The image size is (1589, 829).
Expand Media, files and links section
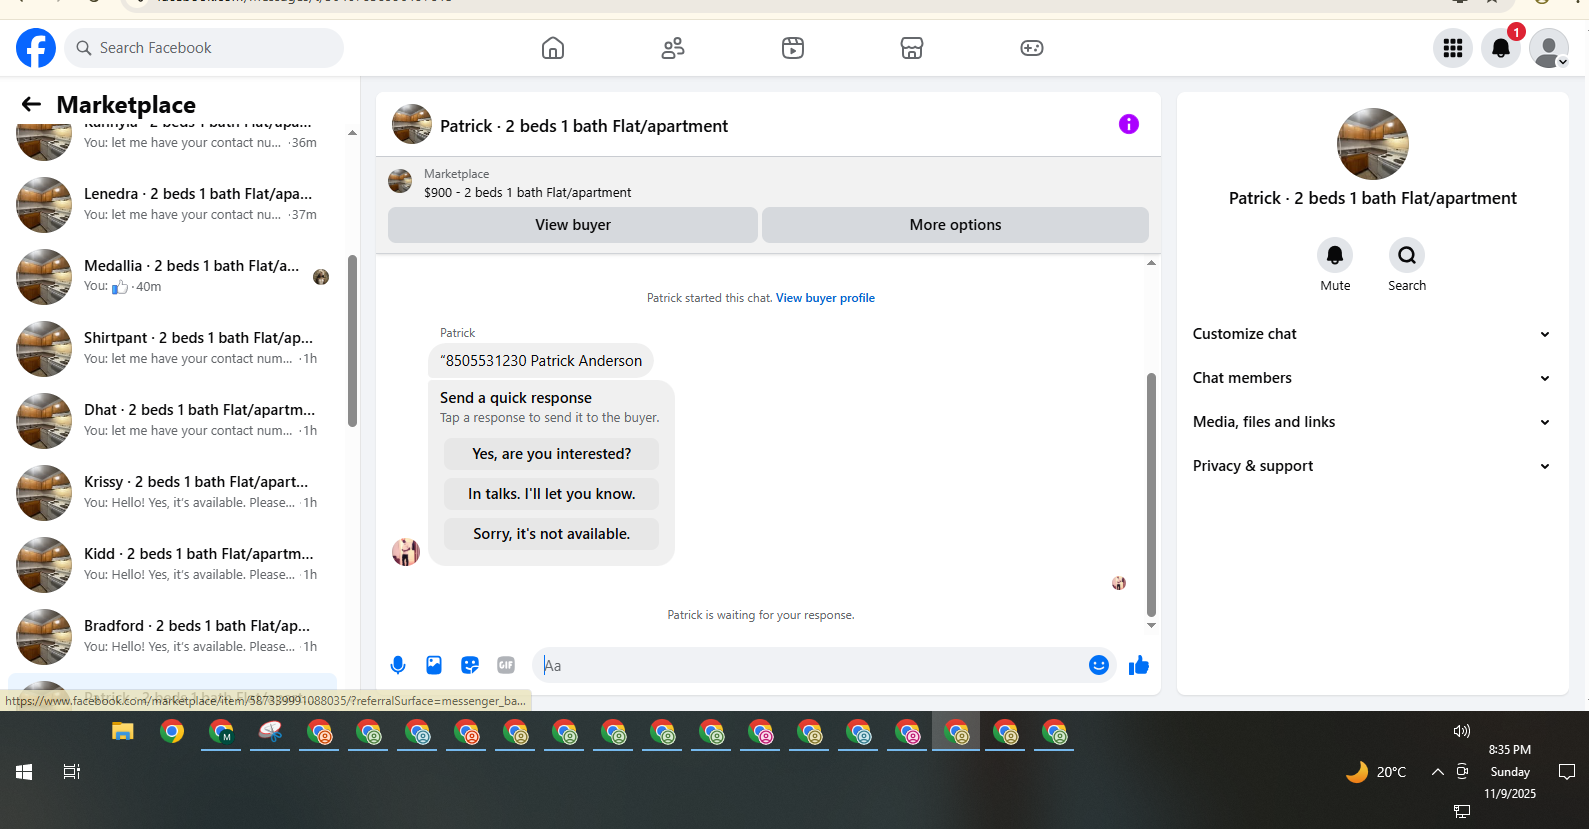1372,422
